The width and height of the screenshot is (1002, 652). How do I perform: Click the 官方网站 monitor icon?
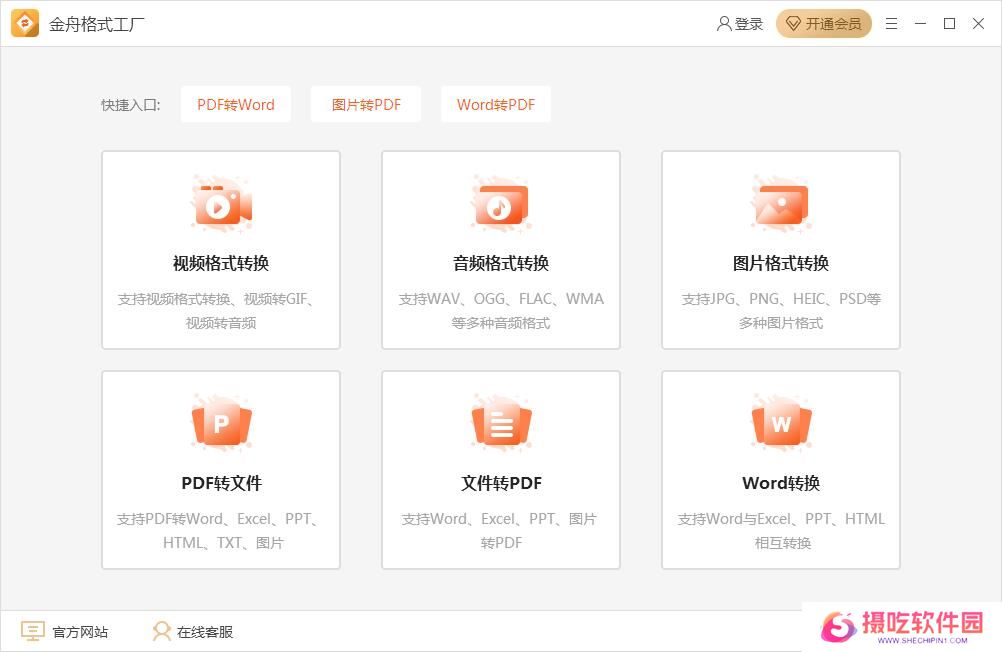(x=33, y=632)
